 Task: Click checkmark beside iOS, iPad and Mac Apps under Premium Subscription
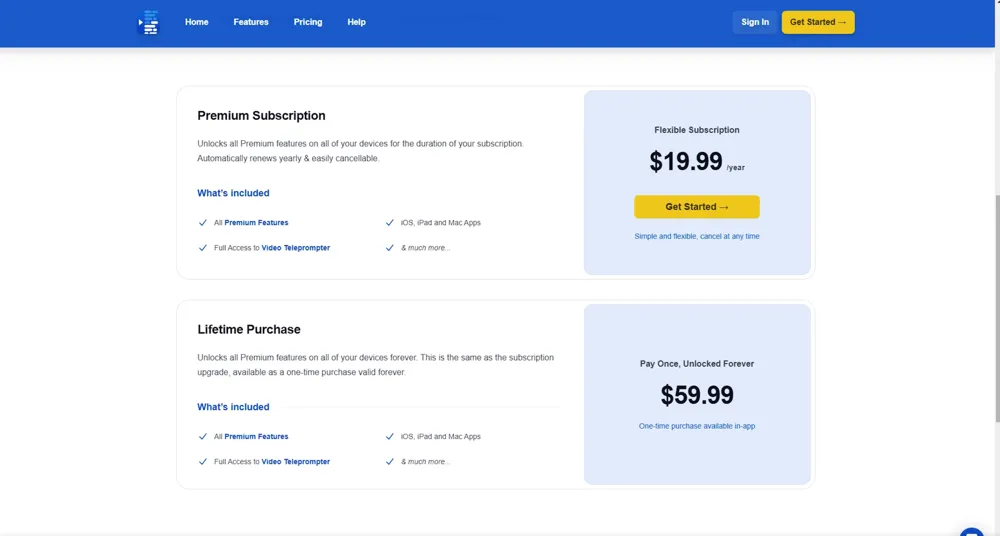(x=390, y=223)
